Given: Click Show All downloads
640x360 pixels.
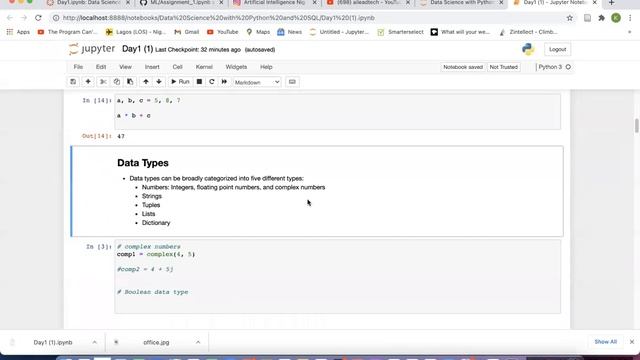Looking at the screenshot, I should tap(605, 342).
